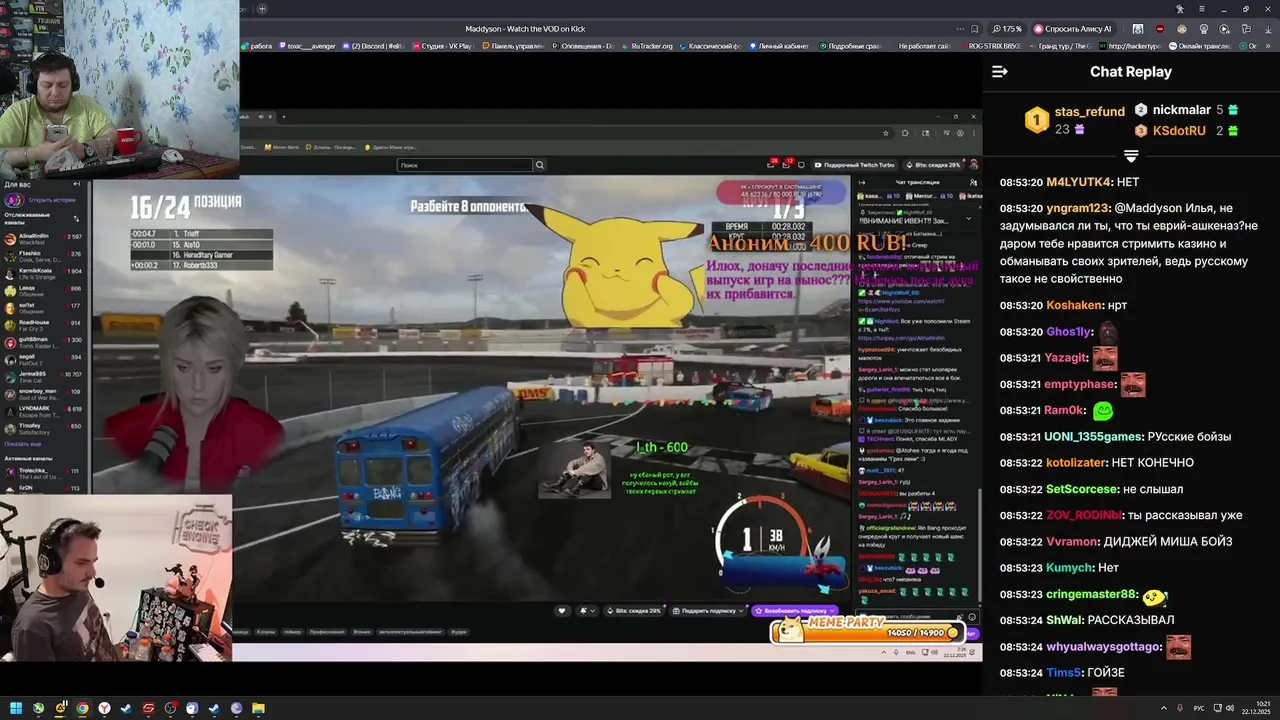Switch the РУС input language indicator
Image resolution: width=1280 pixels, height=720 pixels.
coord(1199,708)
